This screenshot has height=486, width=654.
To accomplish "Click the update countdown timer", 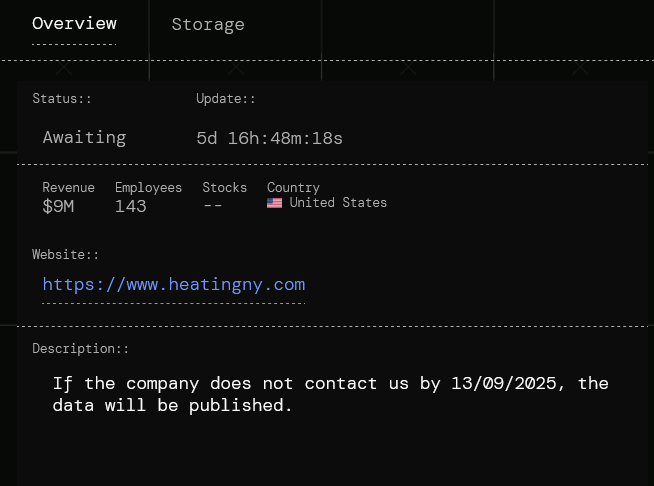I will tap(269, 138).
